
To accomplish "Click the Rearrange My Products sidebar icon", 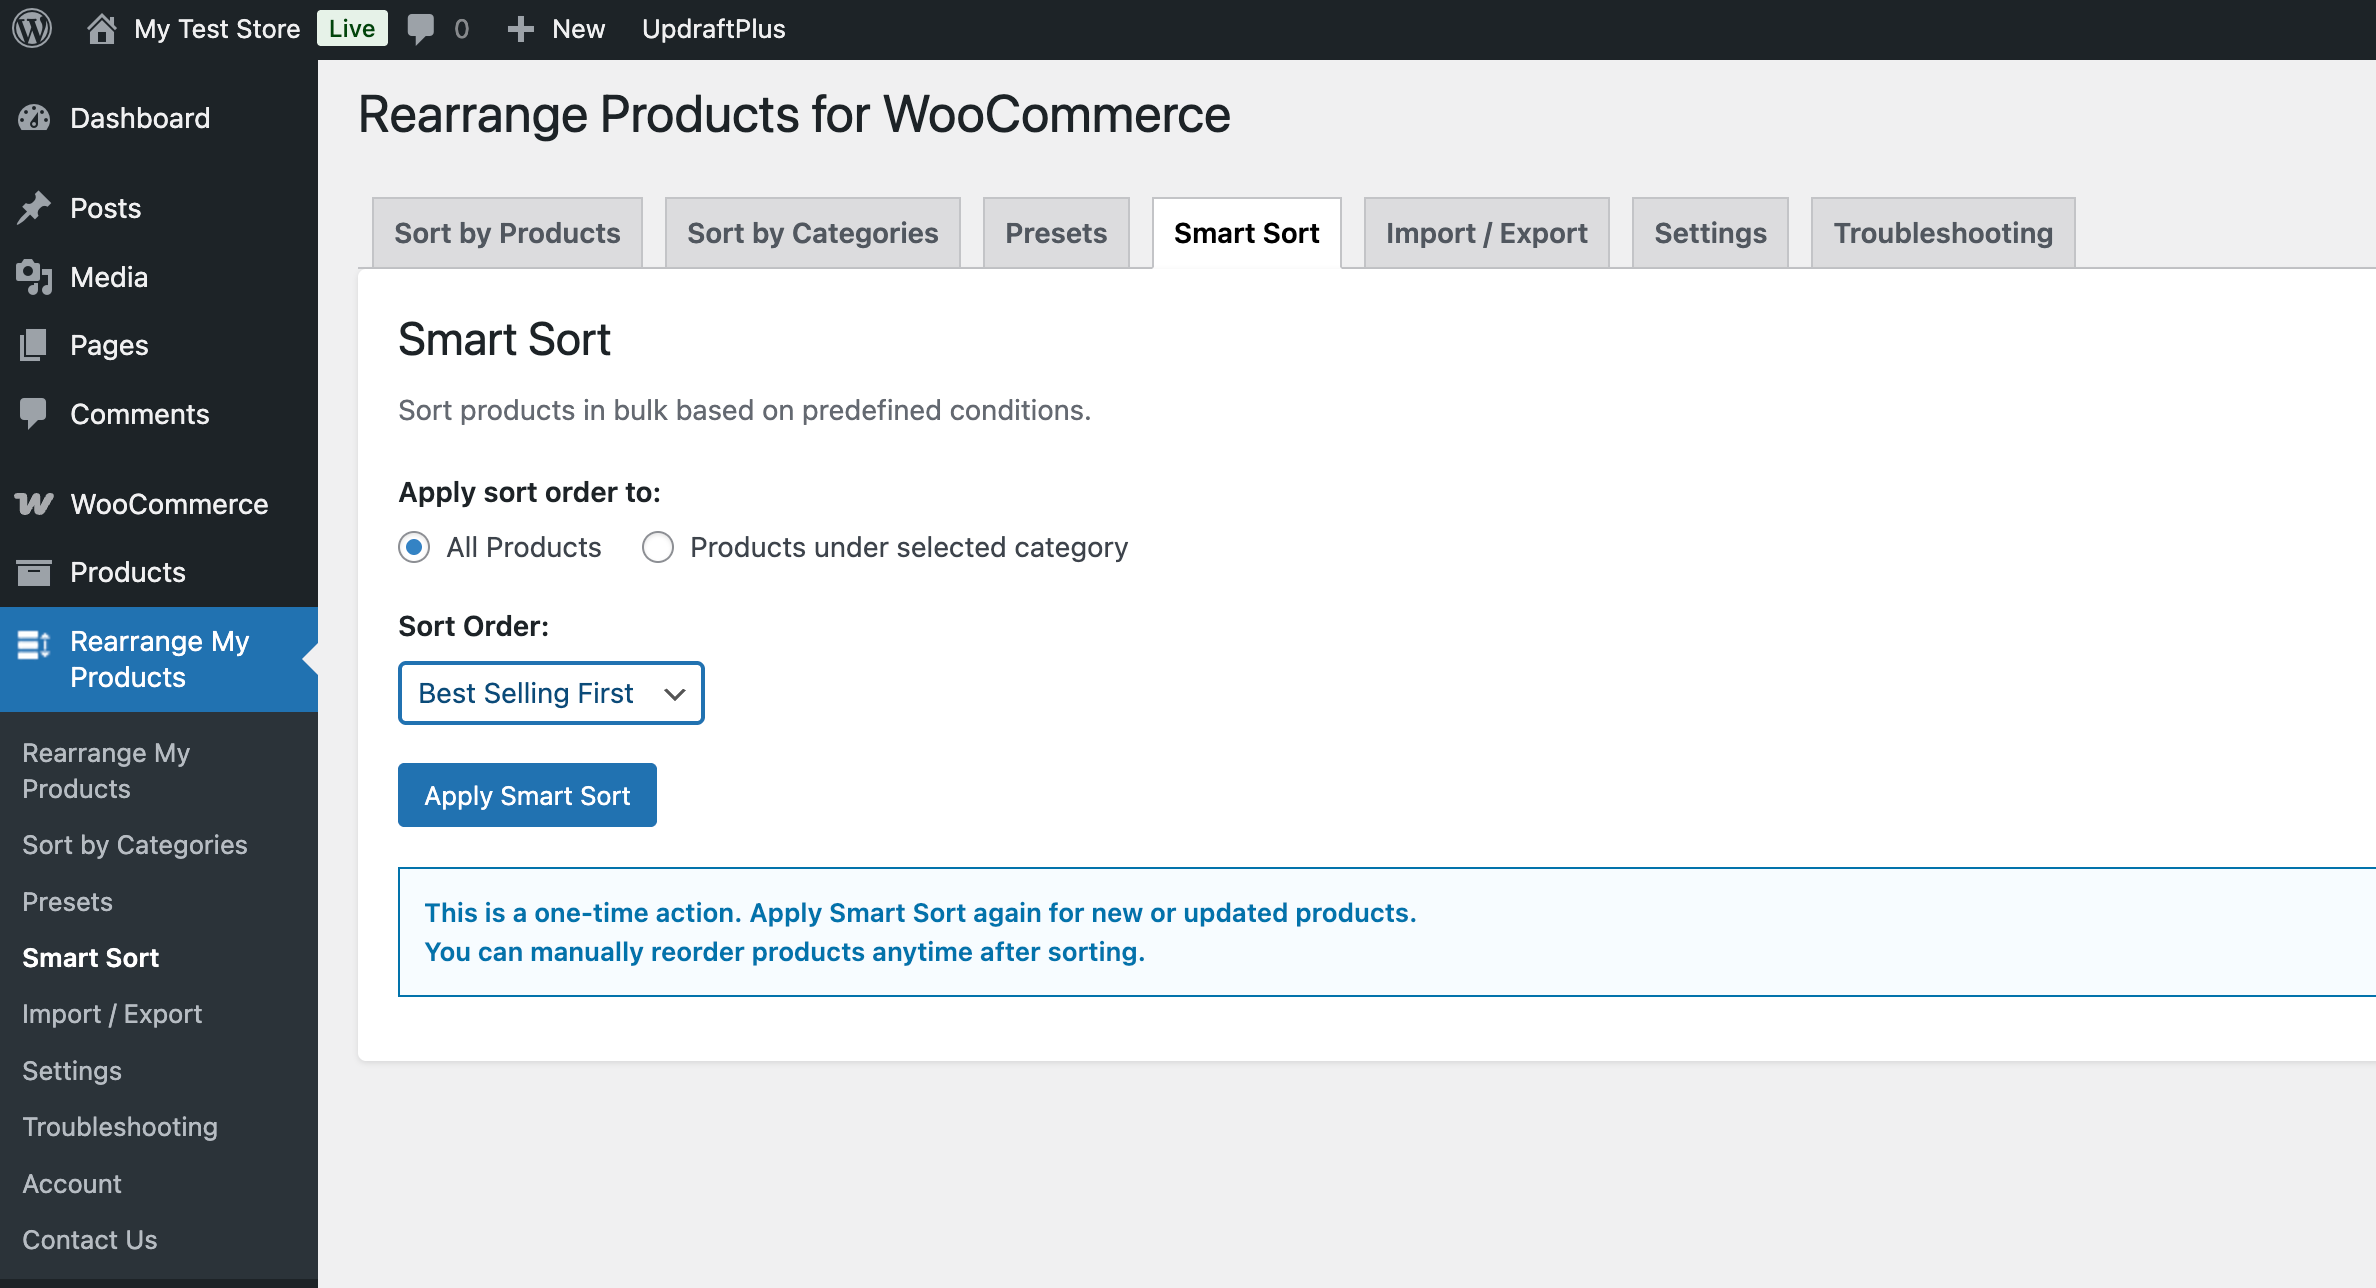I will pyautogui.click(x=33, y=645).
